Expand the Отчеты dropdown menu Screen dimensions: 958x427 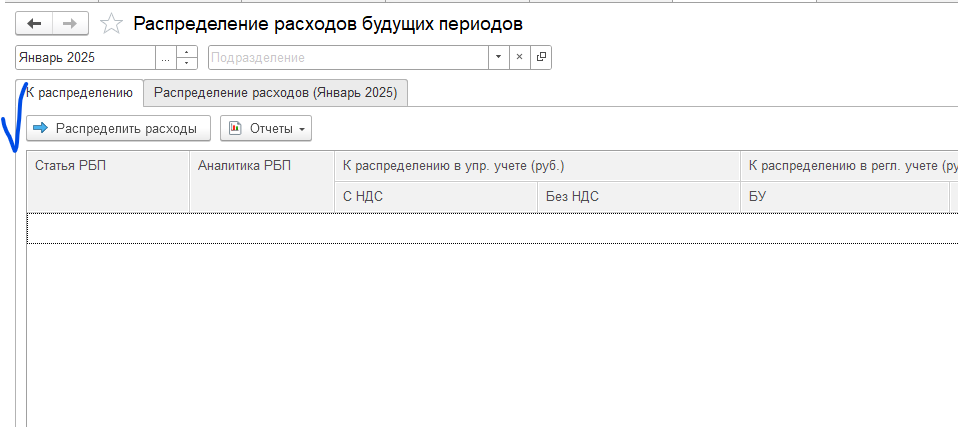click(x=266, y=128)
